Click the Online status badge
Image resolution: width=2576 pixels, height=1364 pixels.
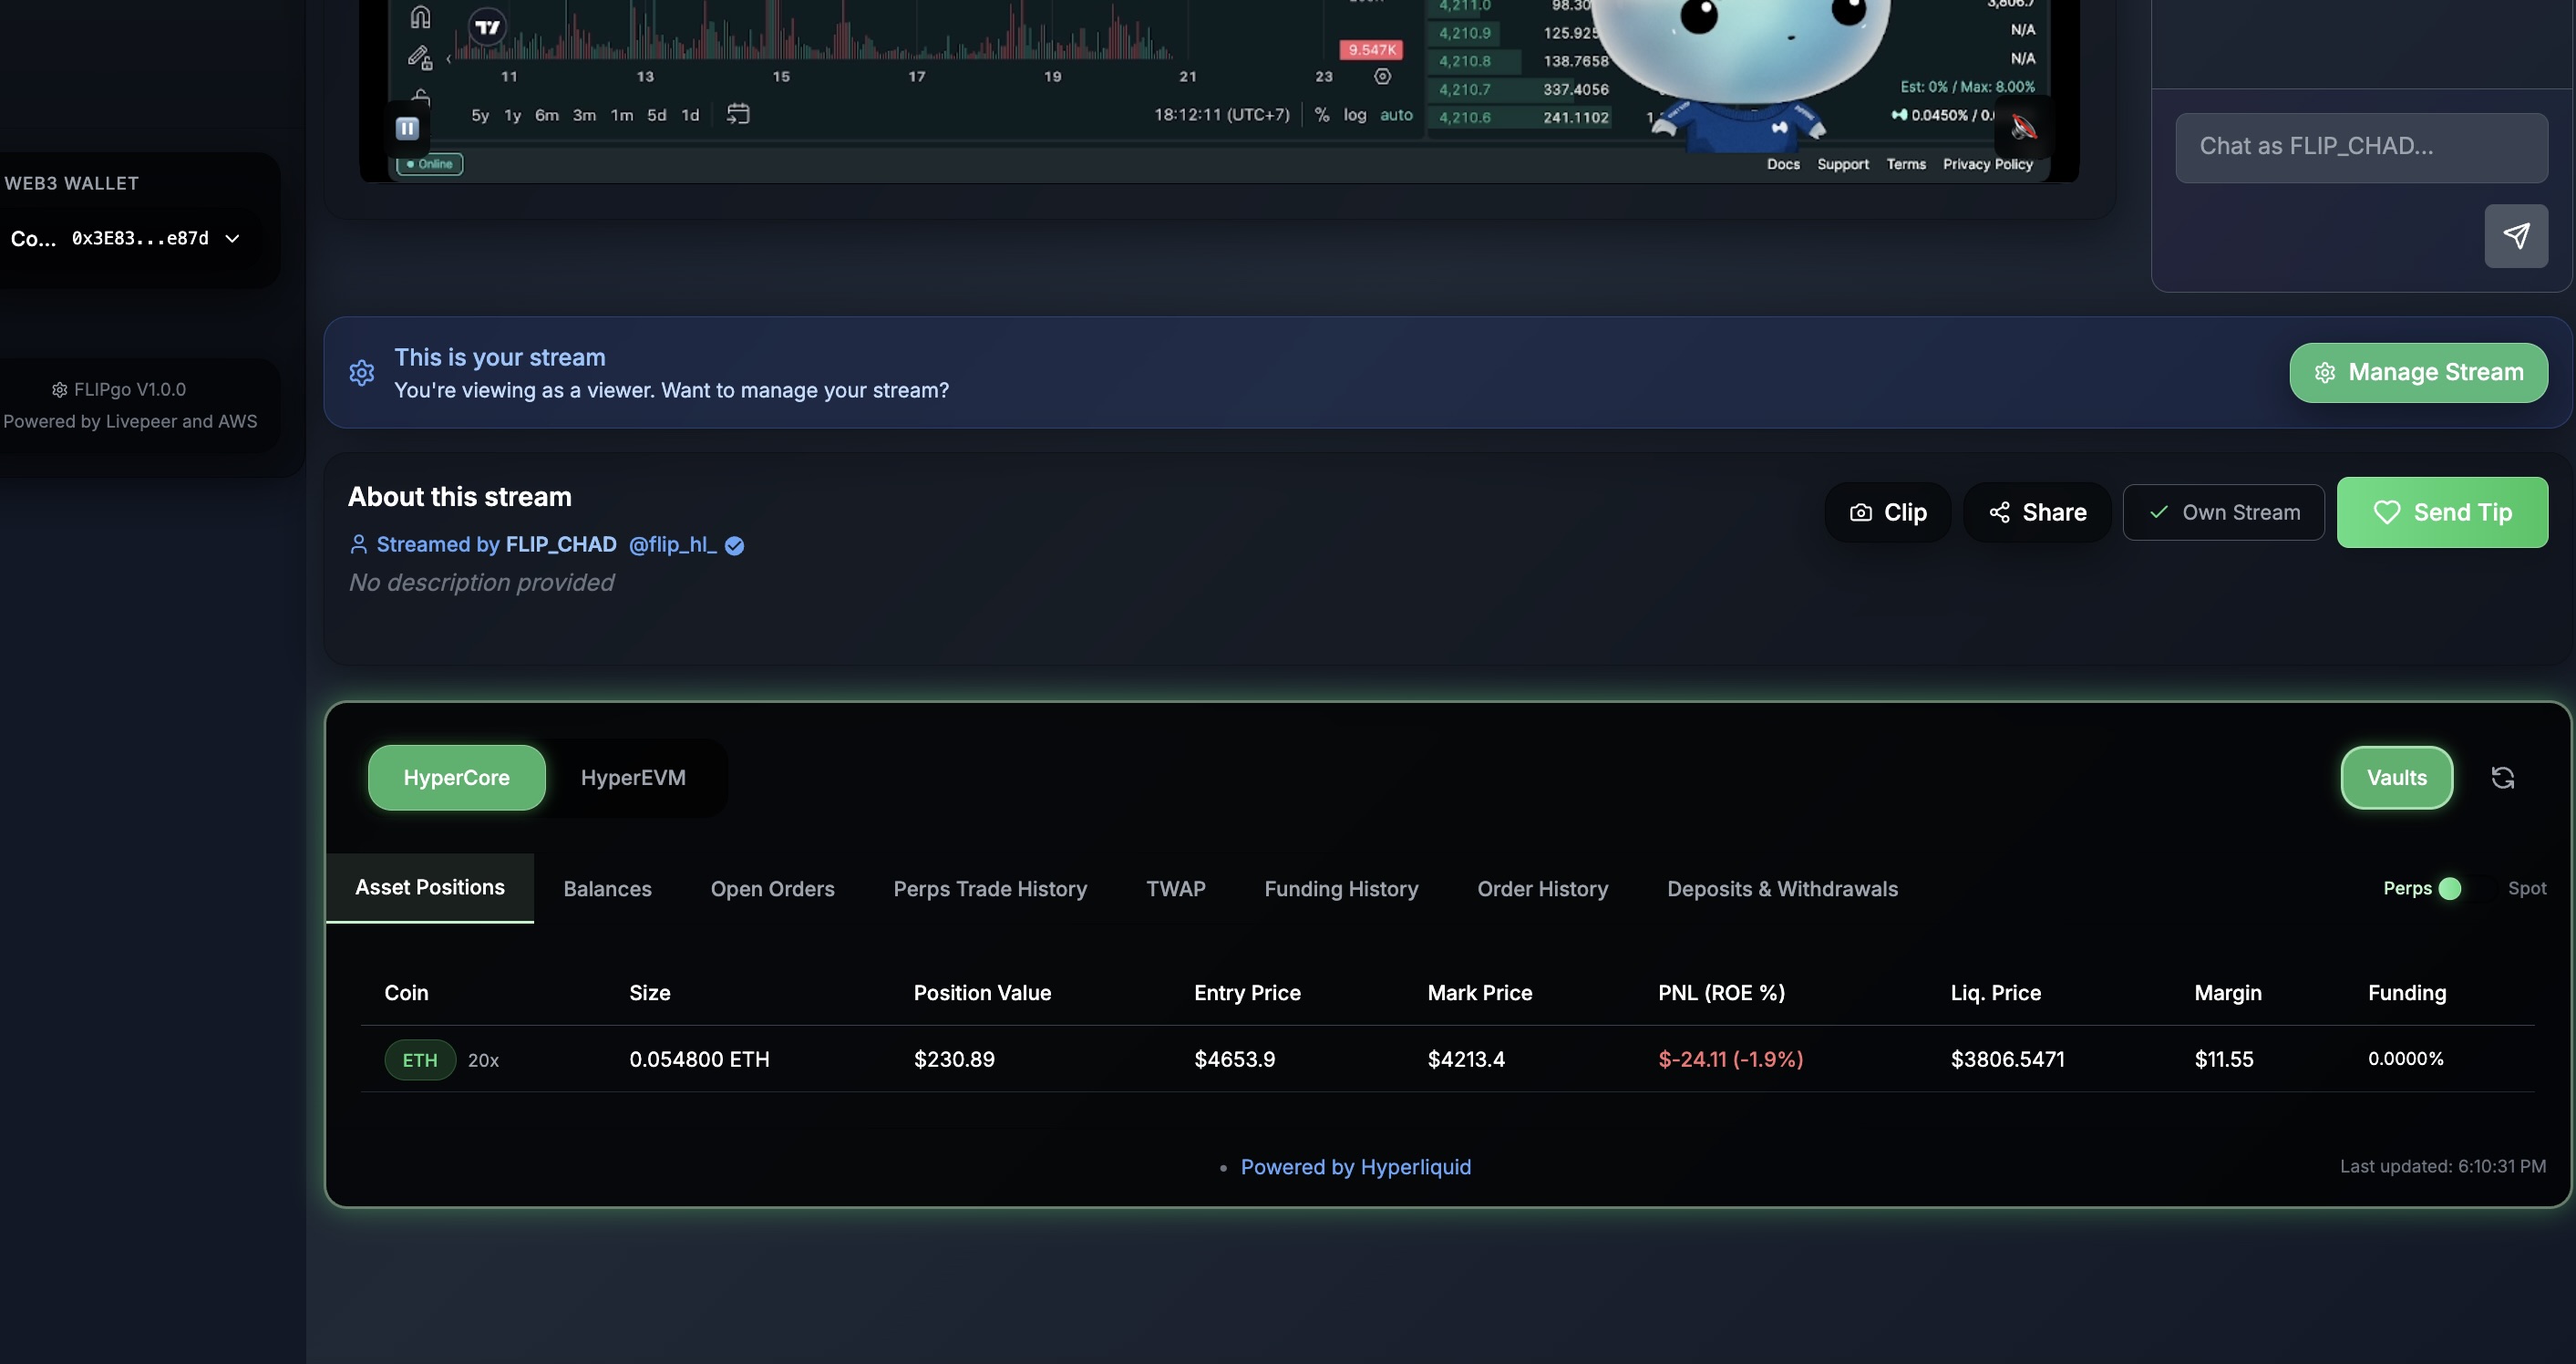[x=429, y=164]
